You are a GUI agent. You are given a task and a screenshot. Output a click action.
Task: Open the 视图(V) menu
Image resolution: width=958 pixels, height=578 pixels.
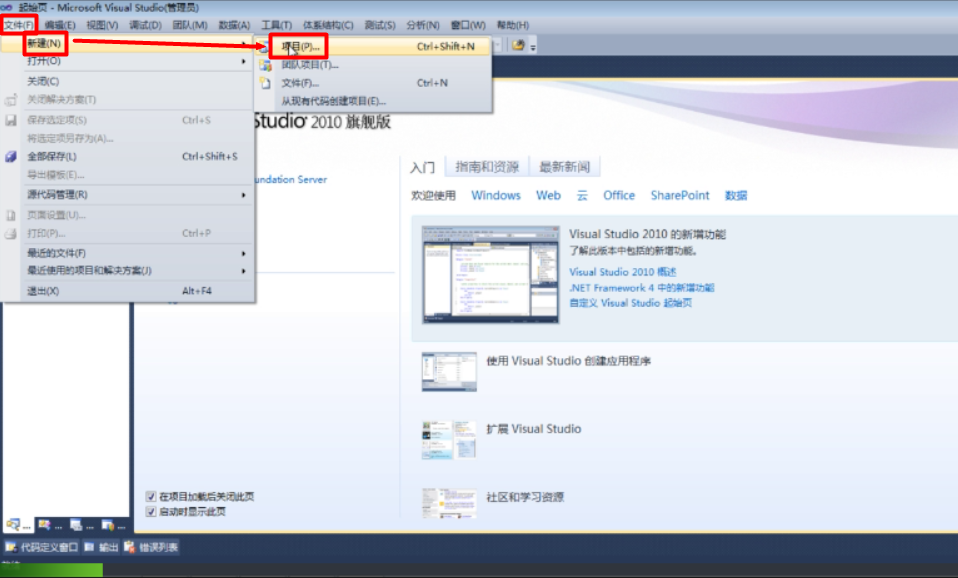(x=102, y=25)
